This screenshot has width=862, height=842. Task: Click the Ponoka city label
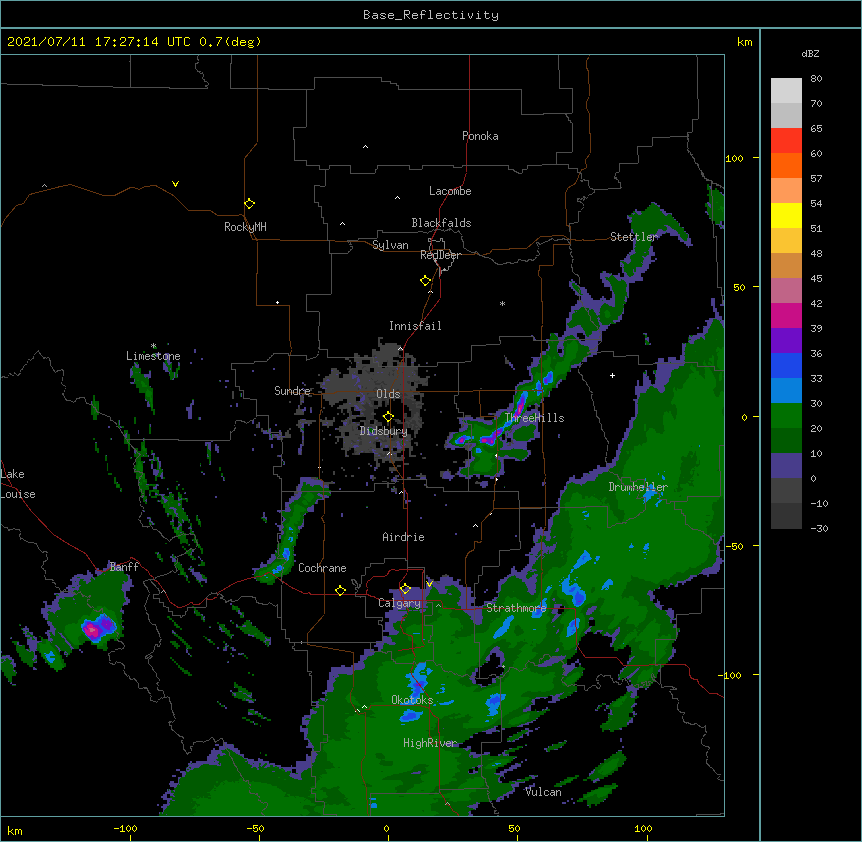[480, 136]
